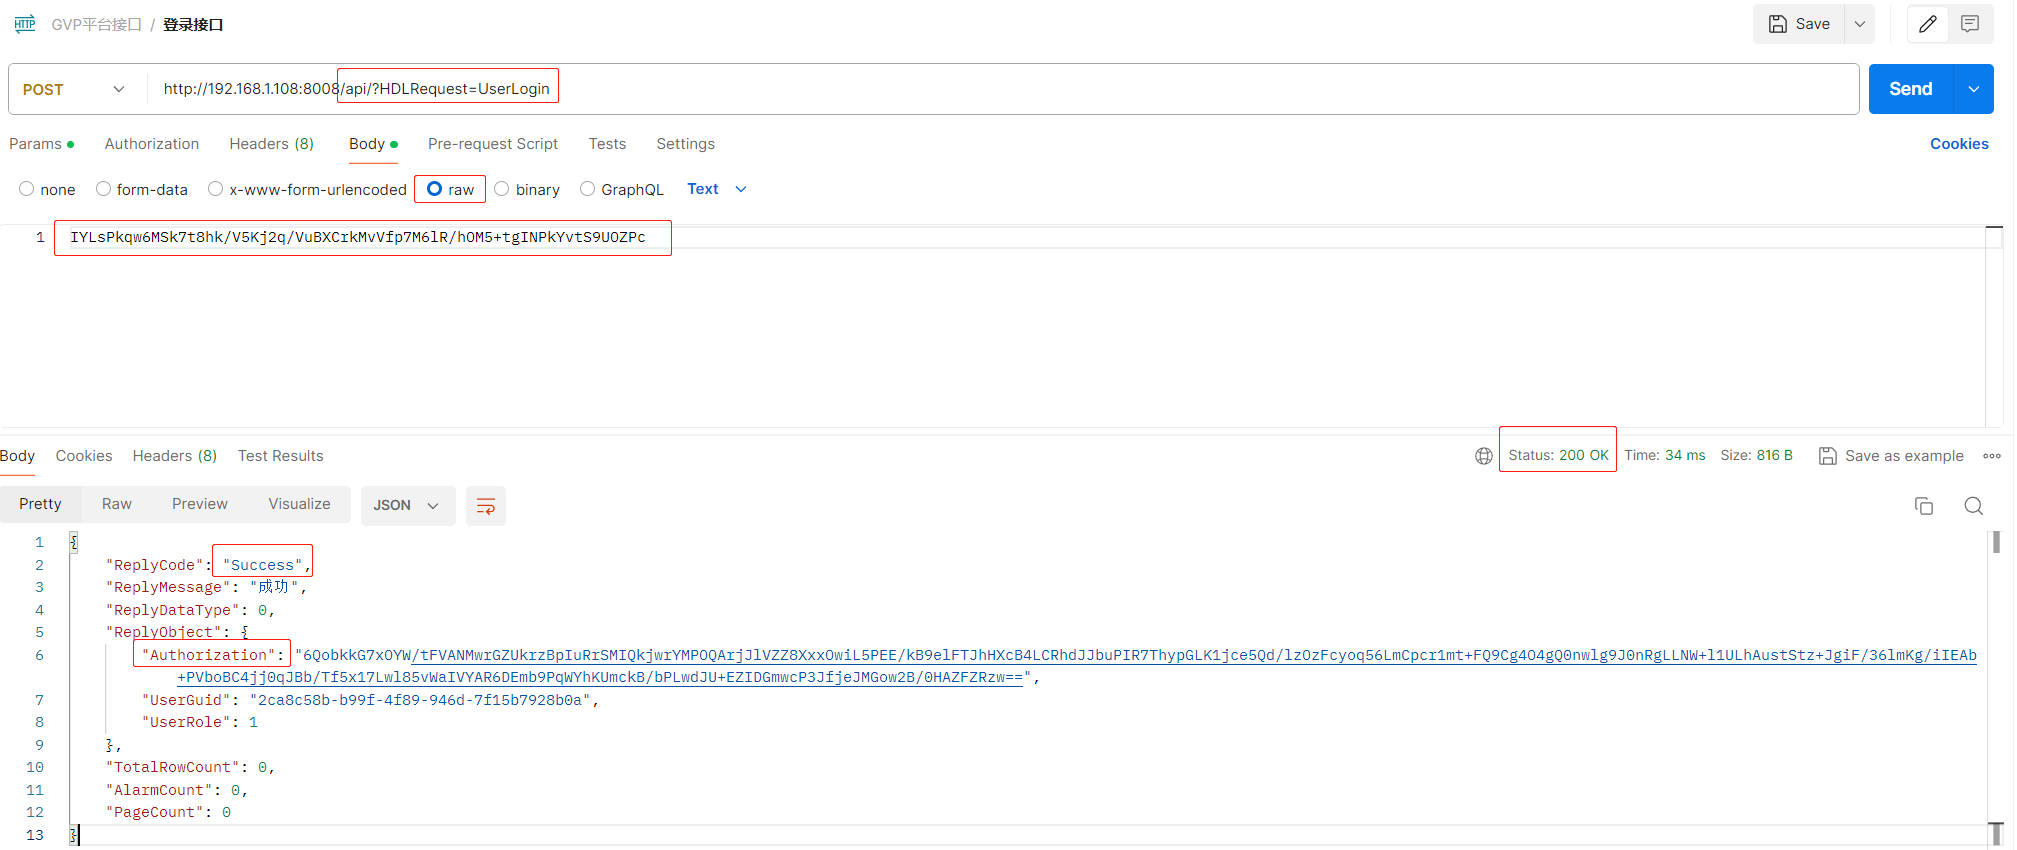Open the Cookies link
This screenshot has height=850, width=2017.
click(1958, 144)
